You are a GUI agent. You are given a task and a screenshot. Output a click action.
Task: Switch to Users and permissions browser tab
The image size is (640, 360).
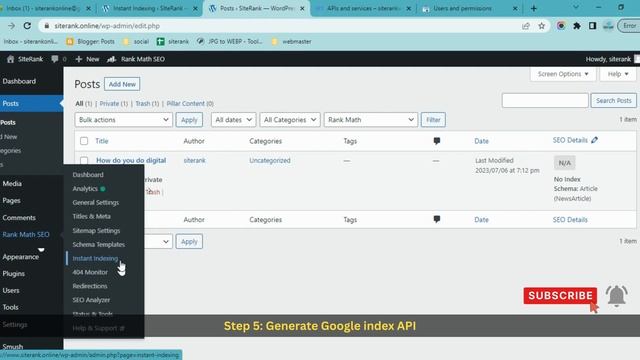469,8
